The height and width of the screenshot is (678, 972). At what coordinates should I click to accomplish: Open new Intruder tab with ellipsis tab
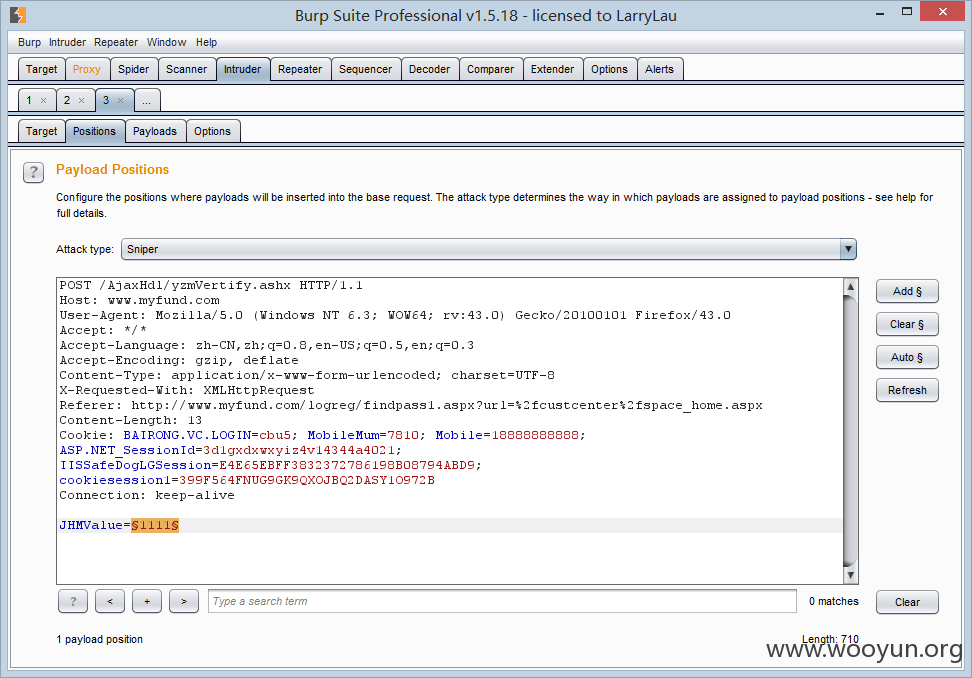click(147, 100)
